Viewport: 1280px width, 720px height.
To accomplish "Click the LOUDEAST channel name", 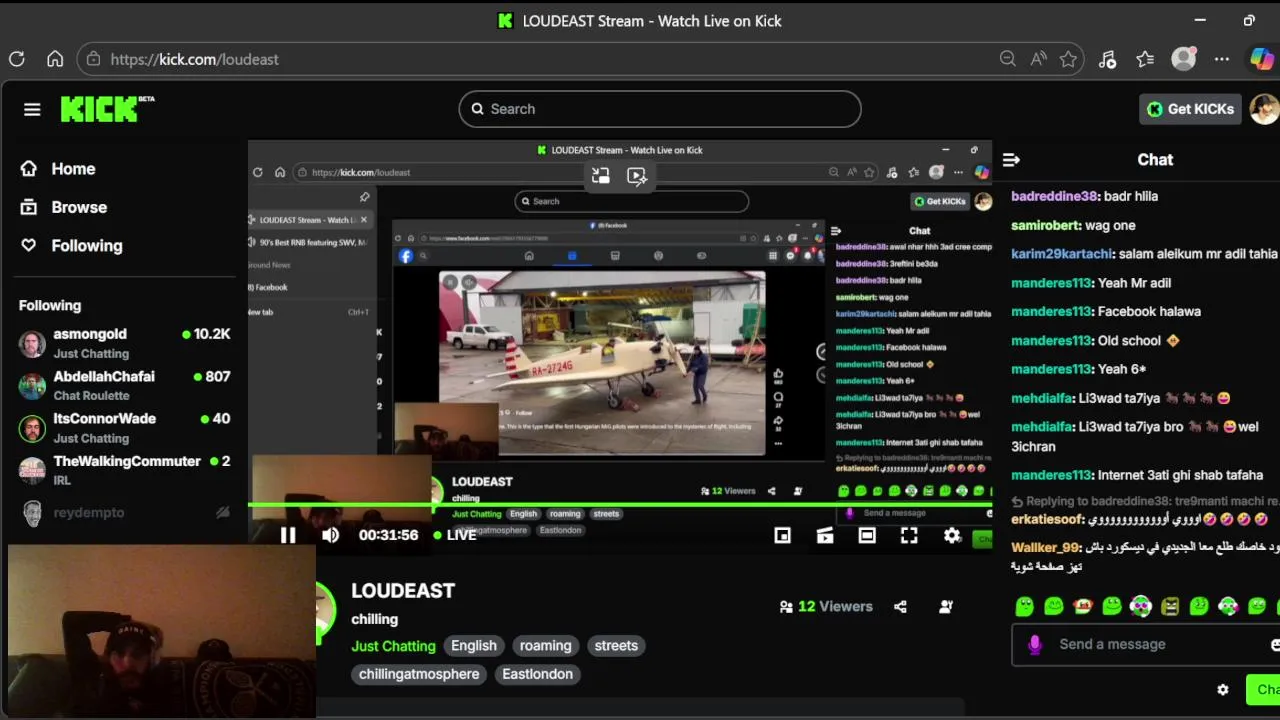I will point(403,590).
